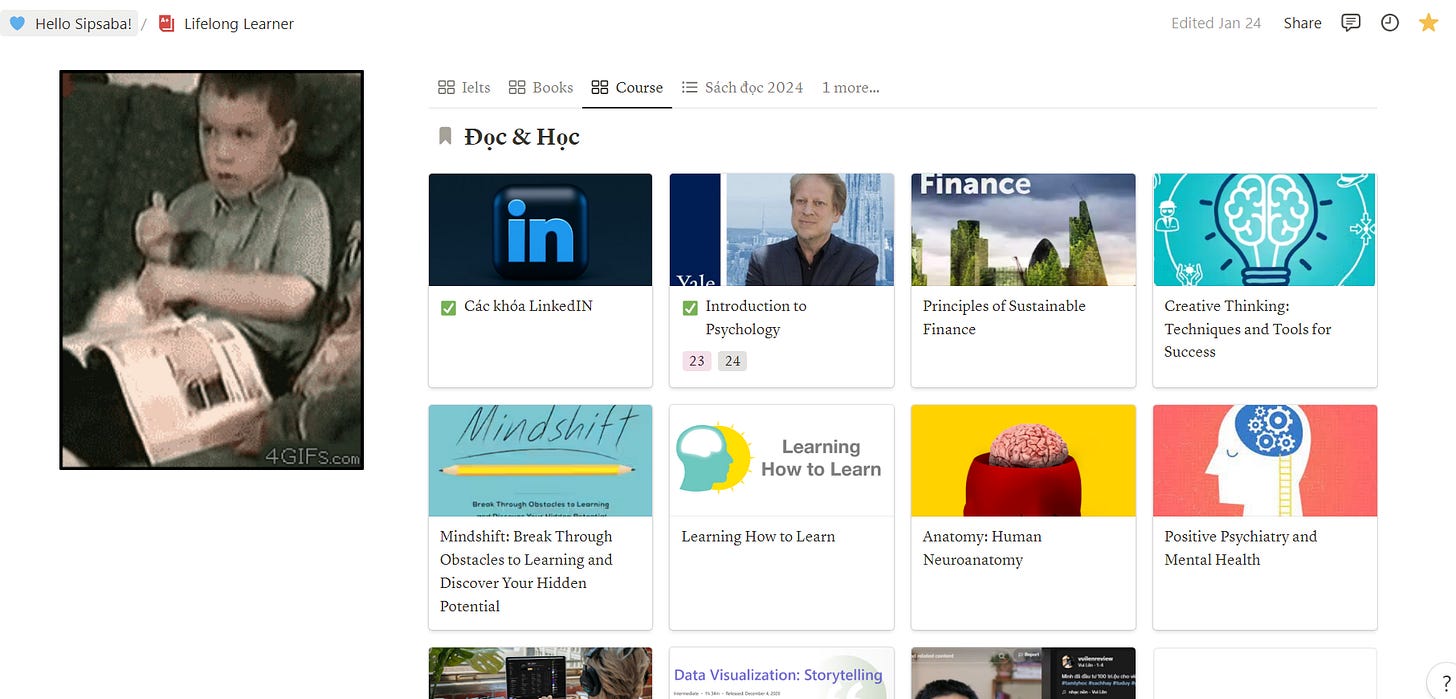Click the boy reading GIF image
1456x699 pixels.
212,270
